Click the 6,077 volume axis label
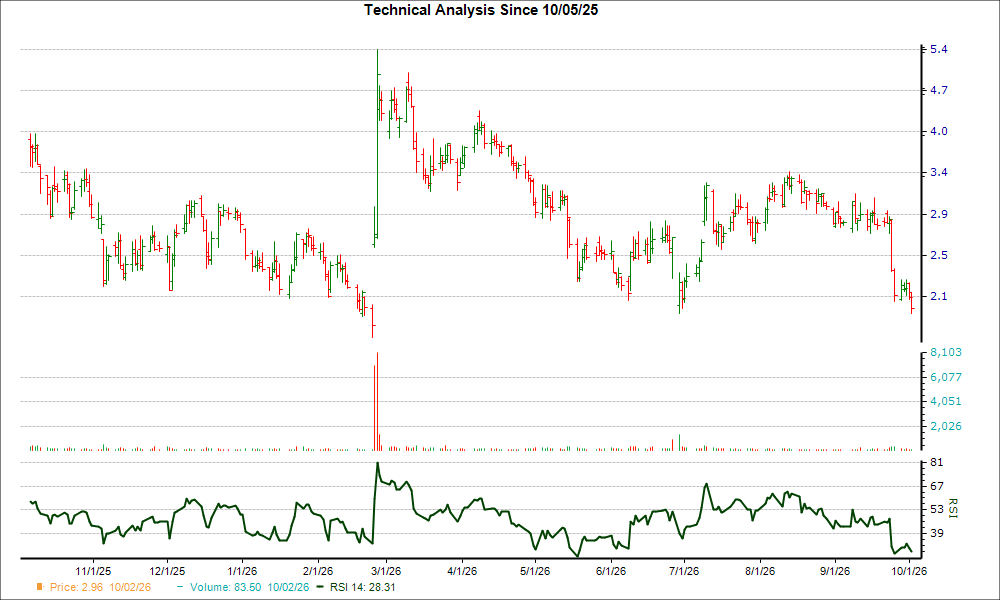The width and height of the screenshot is (1000, 600). [946, 377]
